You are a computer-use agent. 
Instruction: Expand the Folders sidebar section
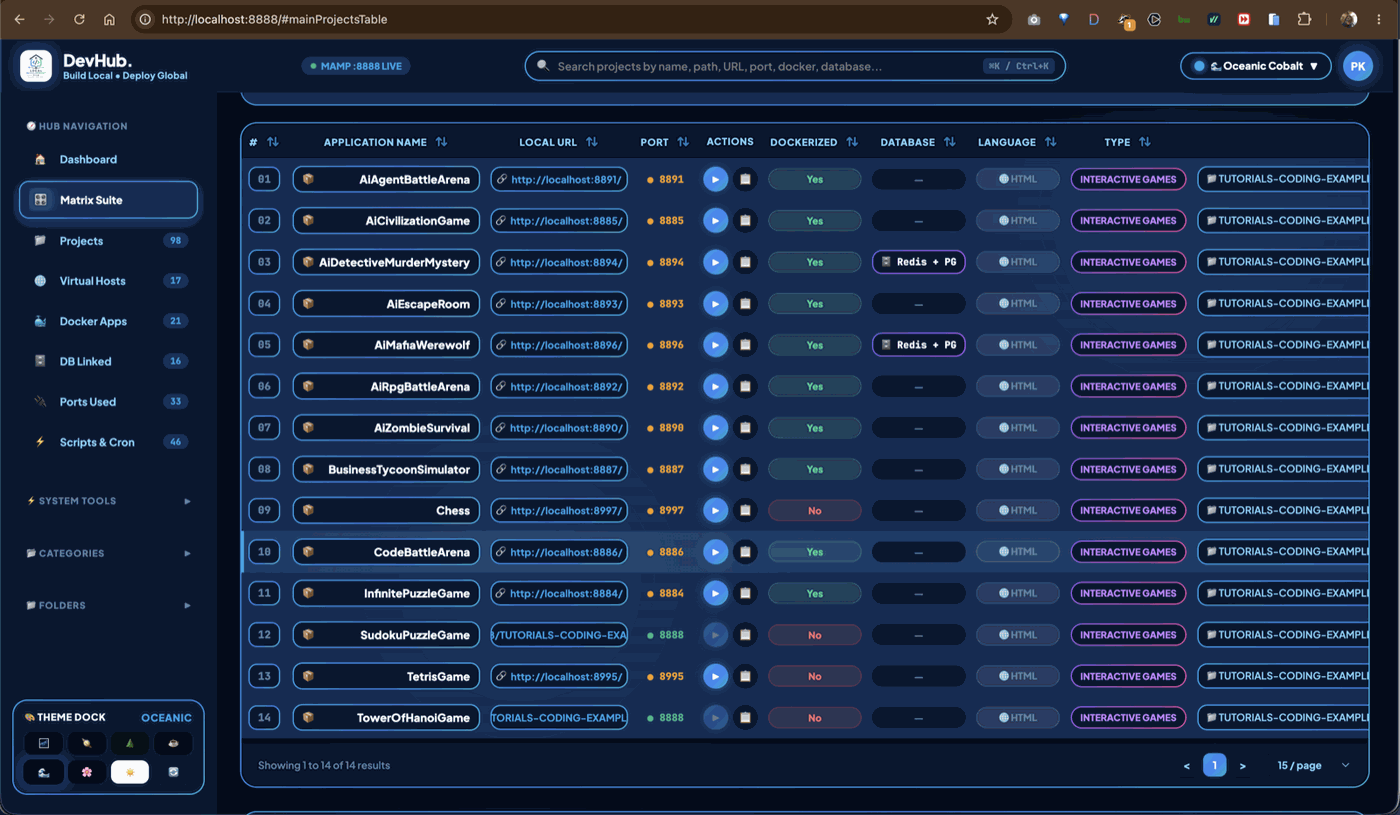(x=109, y=605)
